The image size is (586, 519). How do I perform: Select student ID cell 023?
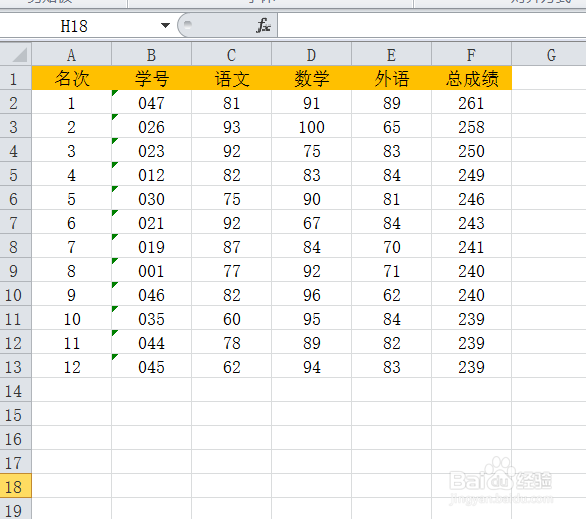tap(151, 150)
